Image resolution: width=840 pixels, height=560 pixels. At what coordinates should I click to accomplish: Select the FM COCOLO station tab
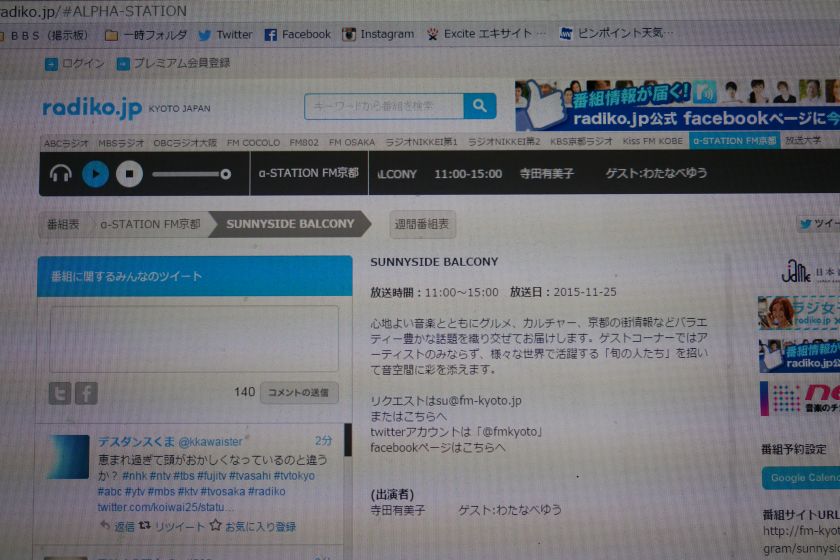coord(253,143)
